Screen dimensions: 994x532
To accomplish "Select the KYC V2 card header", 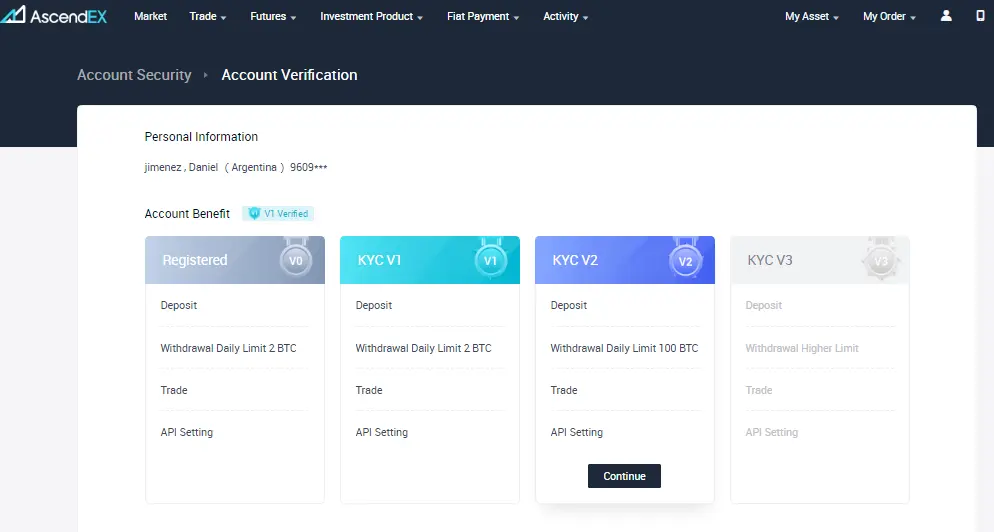I will (625, 260).
